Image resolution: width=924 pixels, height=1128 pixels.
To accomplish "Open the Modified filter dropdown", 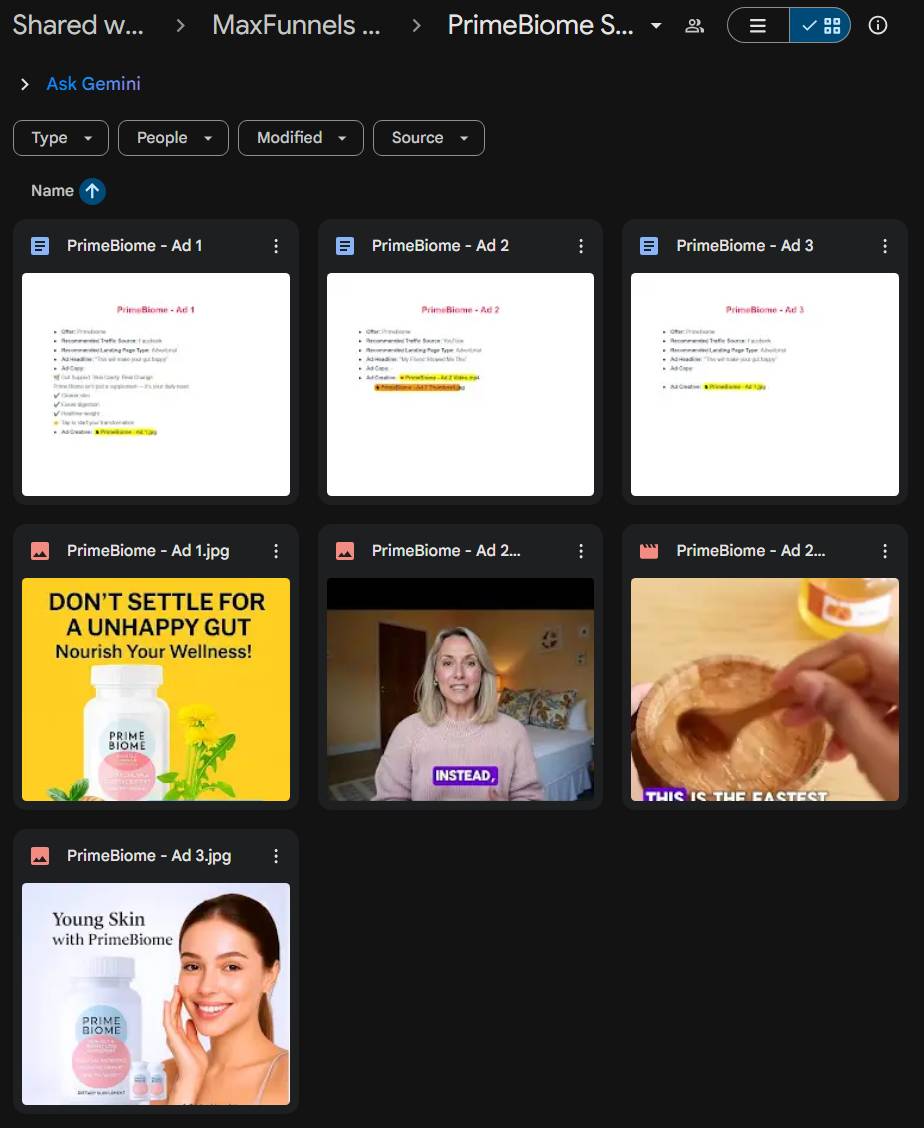I will tap(300, 138).
